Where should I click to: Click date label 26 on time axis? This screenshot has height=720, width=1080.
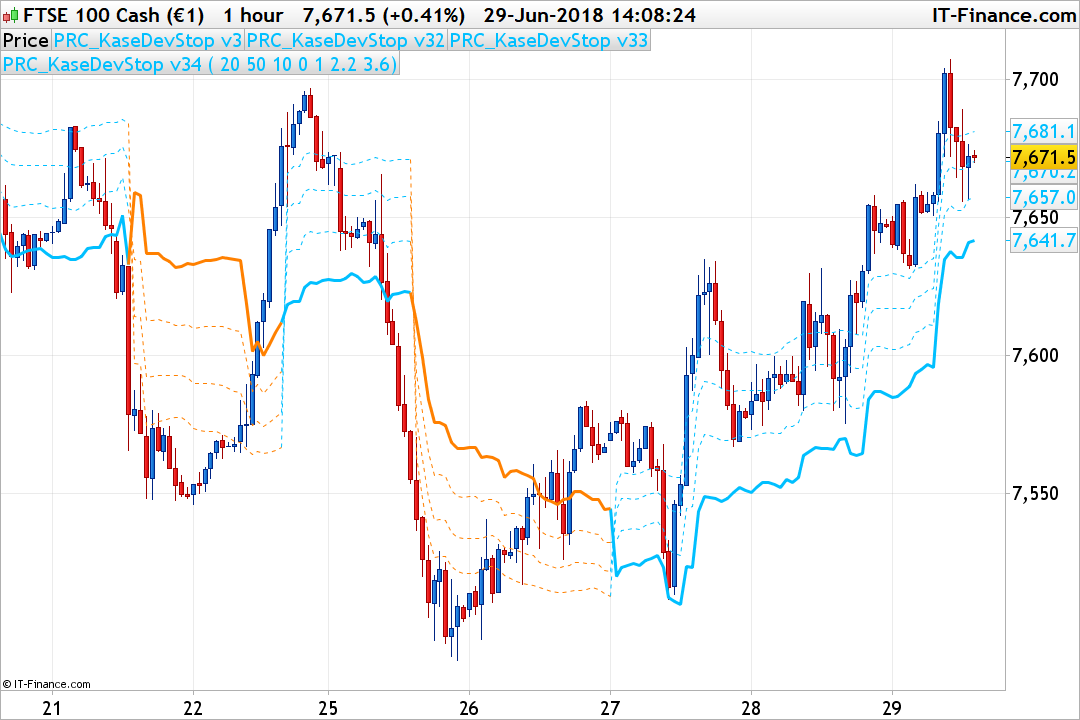point(468,708)
